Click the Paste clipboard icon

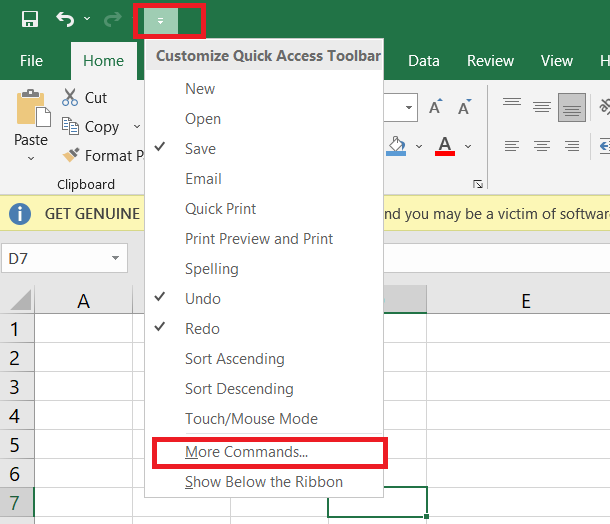tap(33, 108)
